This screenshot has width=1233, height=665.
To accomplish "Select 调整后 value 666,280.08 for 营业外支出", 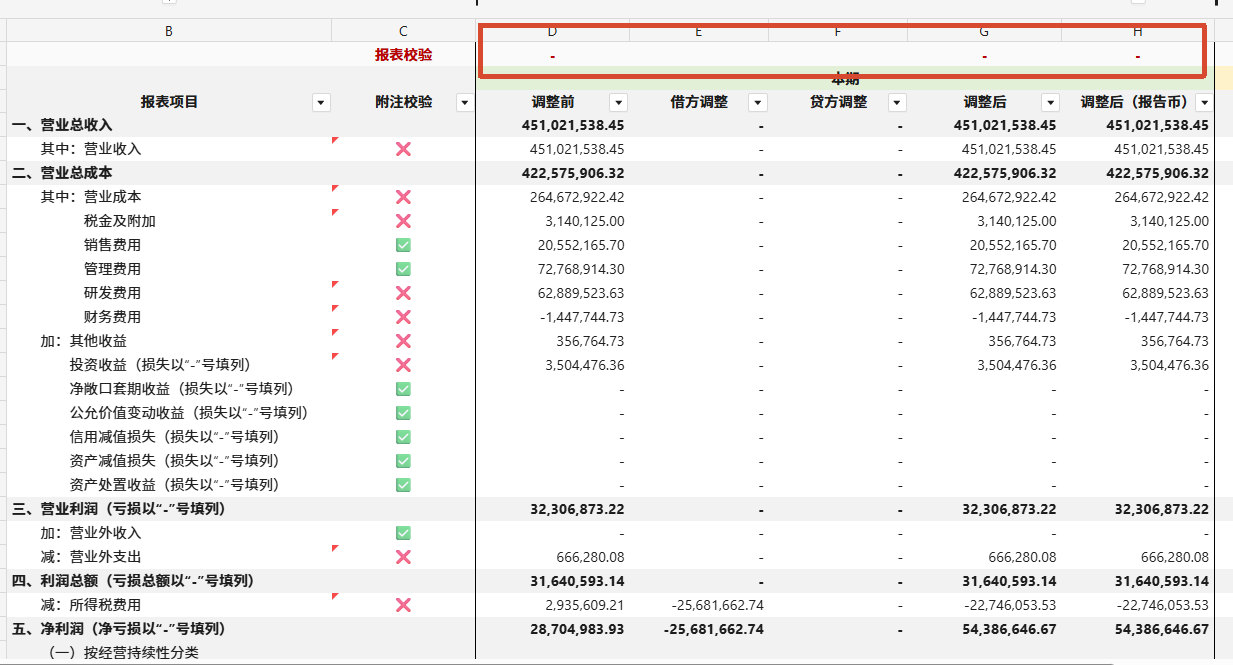I will [1022, 557].
